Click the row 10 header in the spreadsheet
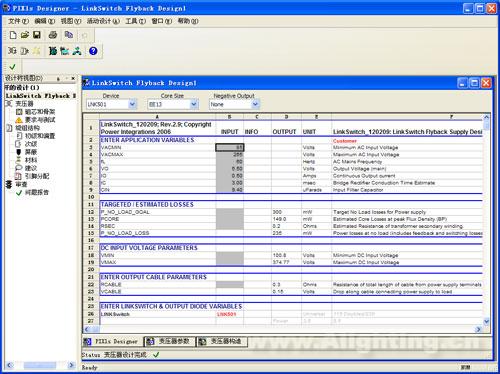Screen dimensions: 500x374 tap(91, 197)
